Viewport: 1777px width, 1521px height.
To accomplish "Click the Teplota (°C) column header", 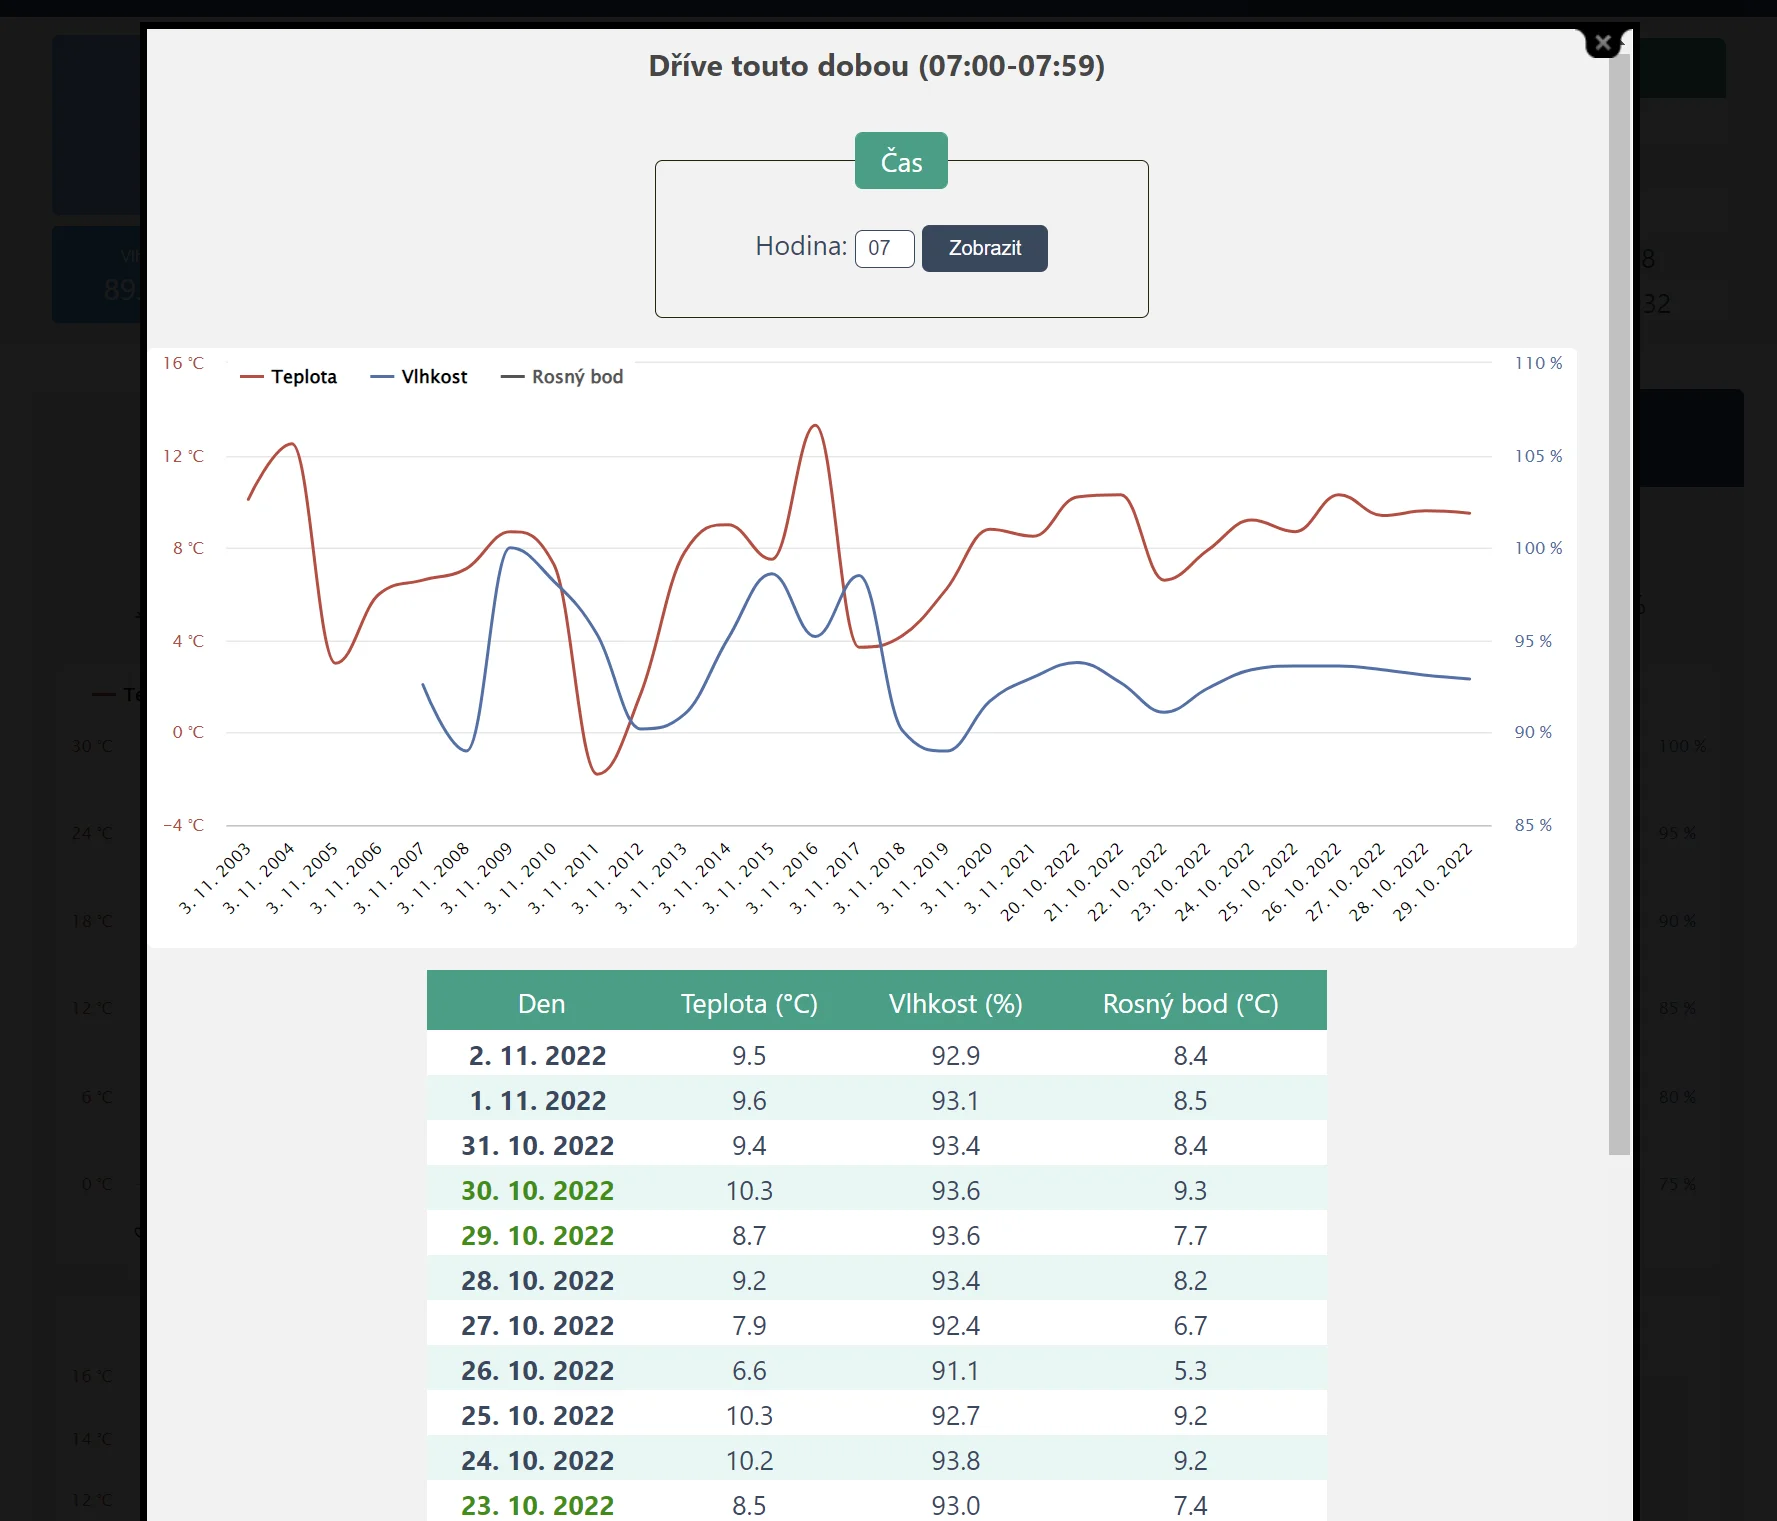I will point(749,1004).
